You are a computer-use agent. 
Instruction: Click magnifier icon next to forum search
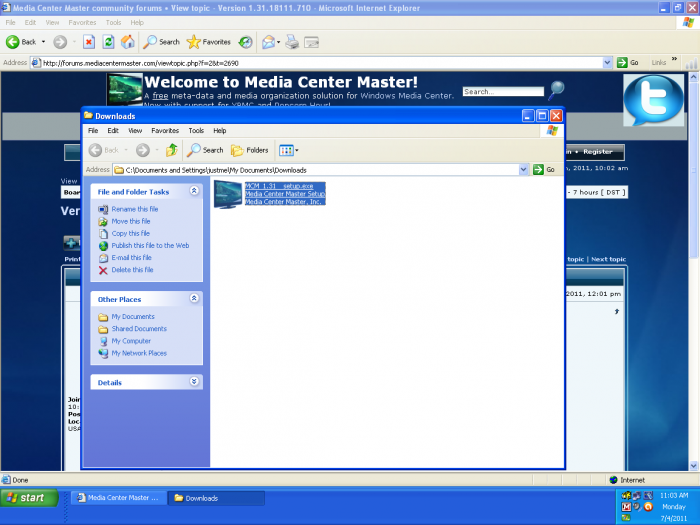pyautogui.click(x=556, y=90)
